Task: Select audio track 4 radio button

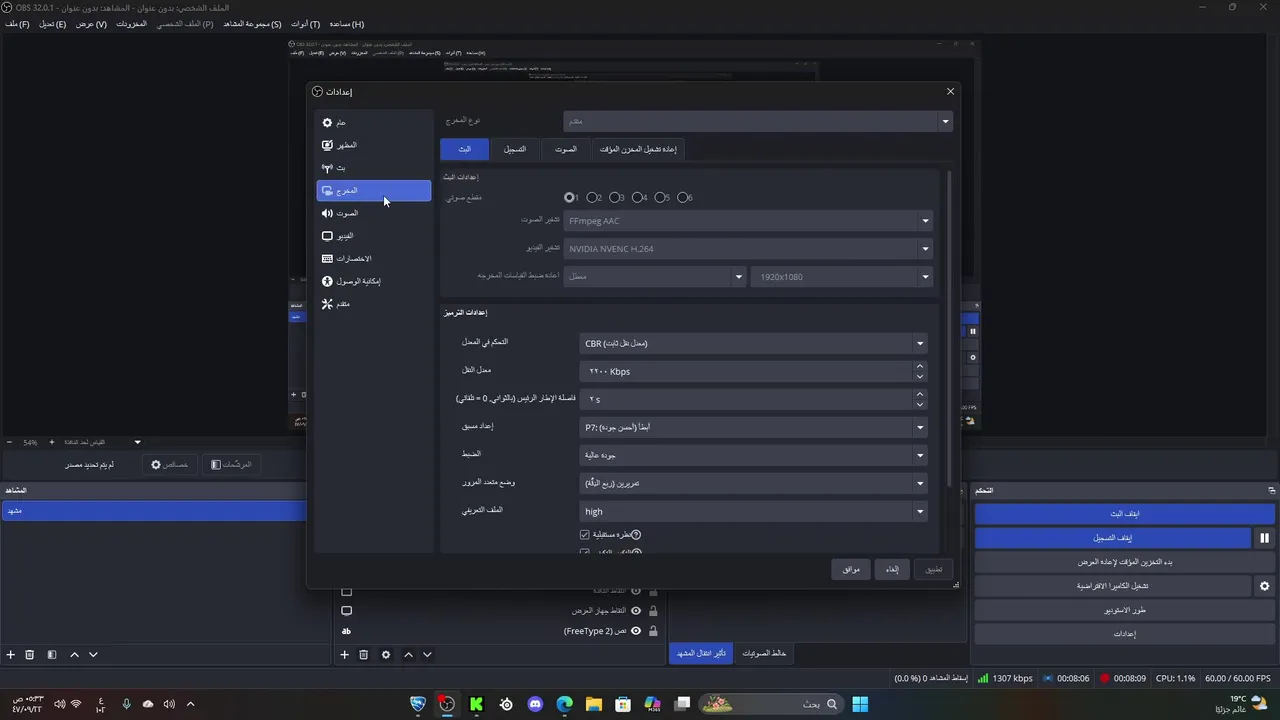Action: (x=639, y=198)
